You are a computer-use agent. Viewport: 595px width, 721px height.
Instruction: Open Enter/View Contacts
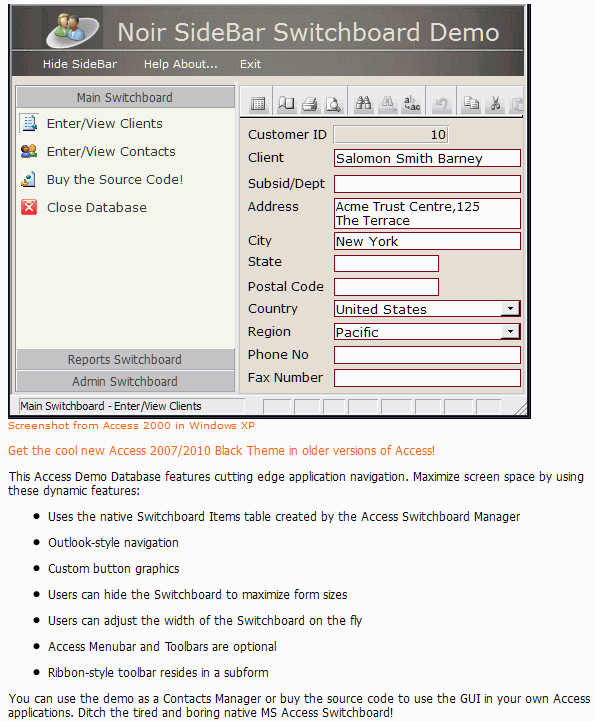pos(111,151)
